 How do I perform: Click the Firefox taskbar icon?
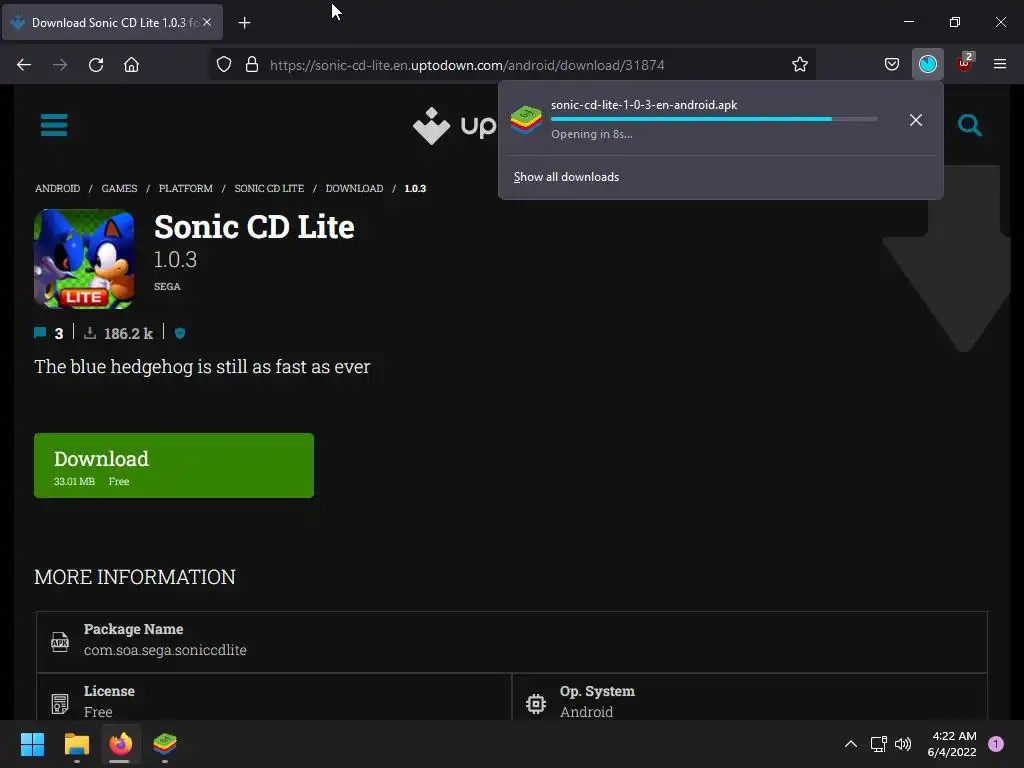pos(120,744)
